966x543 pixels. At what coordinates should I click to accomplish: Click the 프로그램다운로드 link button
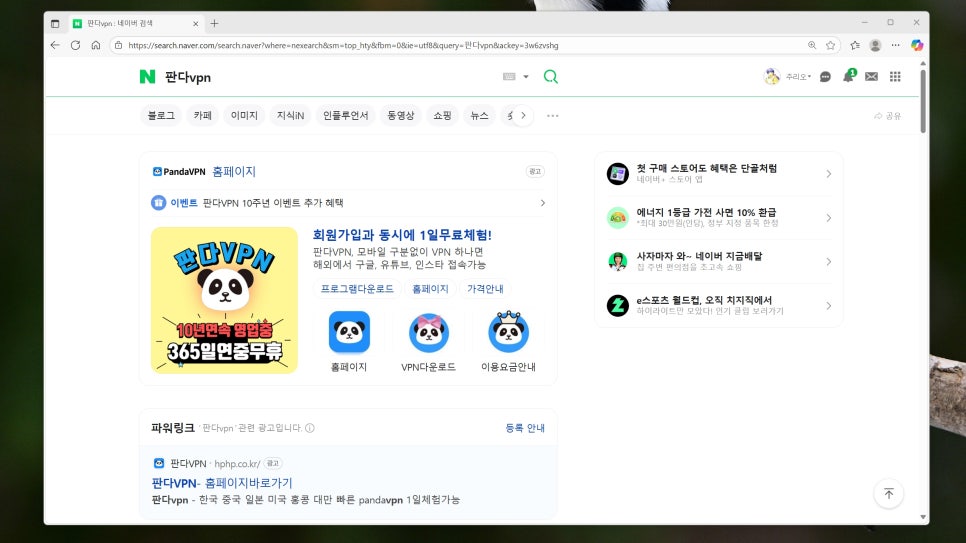[x=357, y=288]
